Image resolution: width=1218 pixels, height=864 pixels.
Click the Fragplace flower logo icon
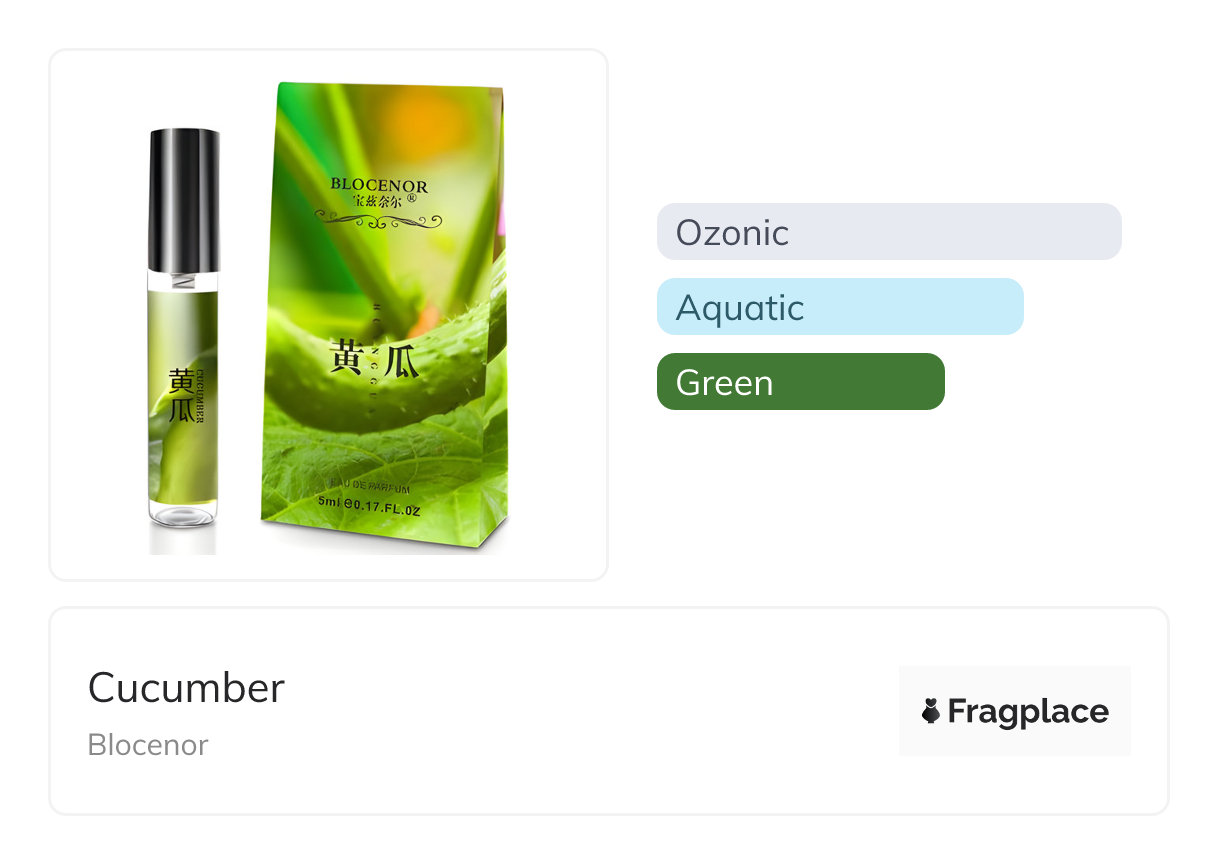tap(931, 711)
